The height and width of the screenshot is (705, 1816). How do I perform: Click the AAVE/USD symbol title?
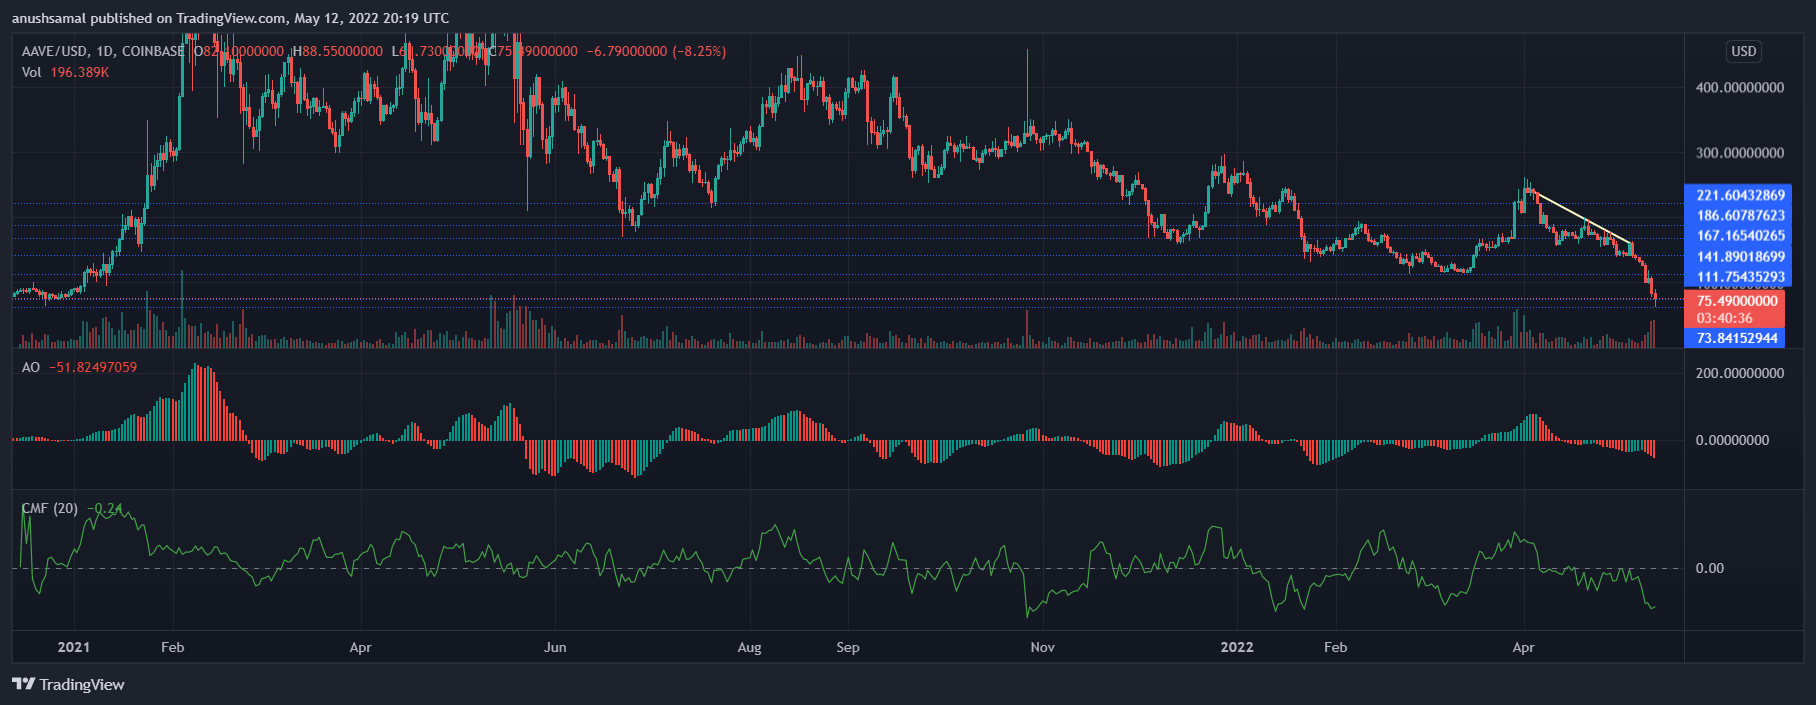pyautogui.click(x=55, y=51)
